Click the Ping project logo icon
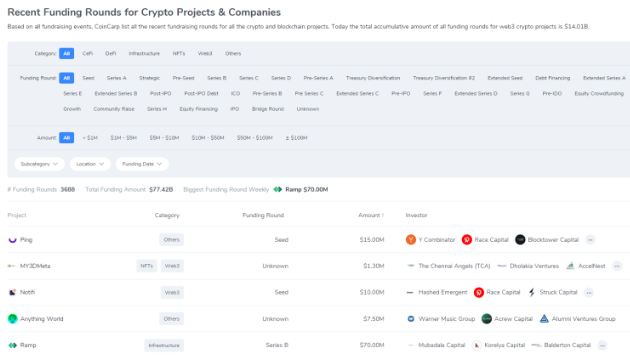Viewport: 630px width, 360px height. click(x=12, y=240)
